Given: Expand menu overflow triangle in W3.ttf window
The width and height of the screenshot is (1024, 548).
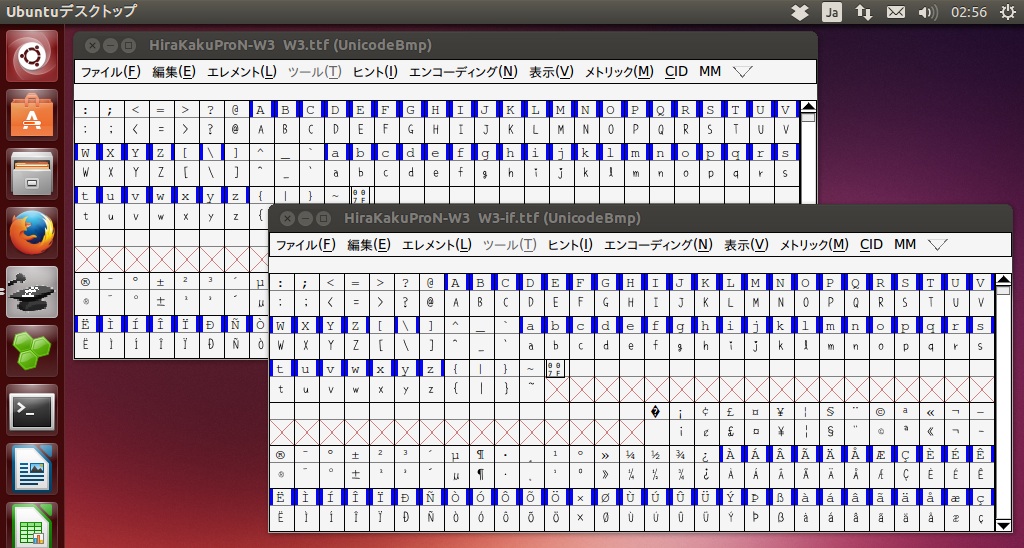Looking at the screenshot, I should [x=743, y=72].
